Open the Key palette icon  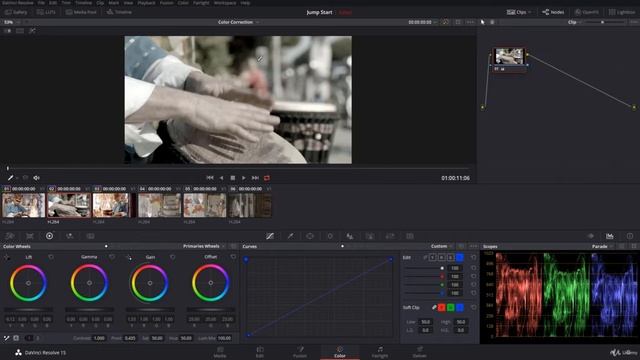coord(370,236)
